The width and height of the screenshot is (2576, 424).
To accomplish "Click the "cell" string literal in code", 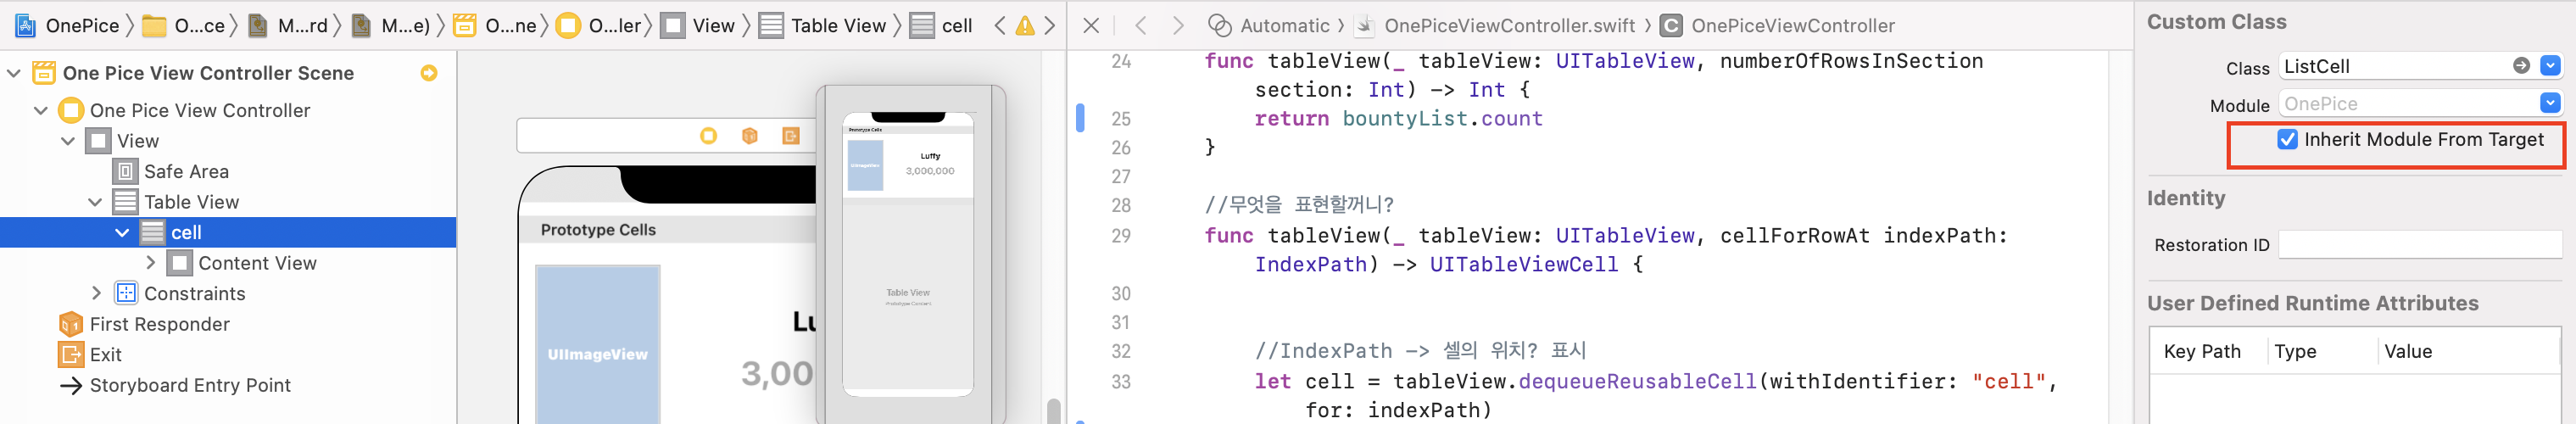I will (2008, 381).
